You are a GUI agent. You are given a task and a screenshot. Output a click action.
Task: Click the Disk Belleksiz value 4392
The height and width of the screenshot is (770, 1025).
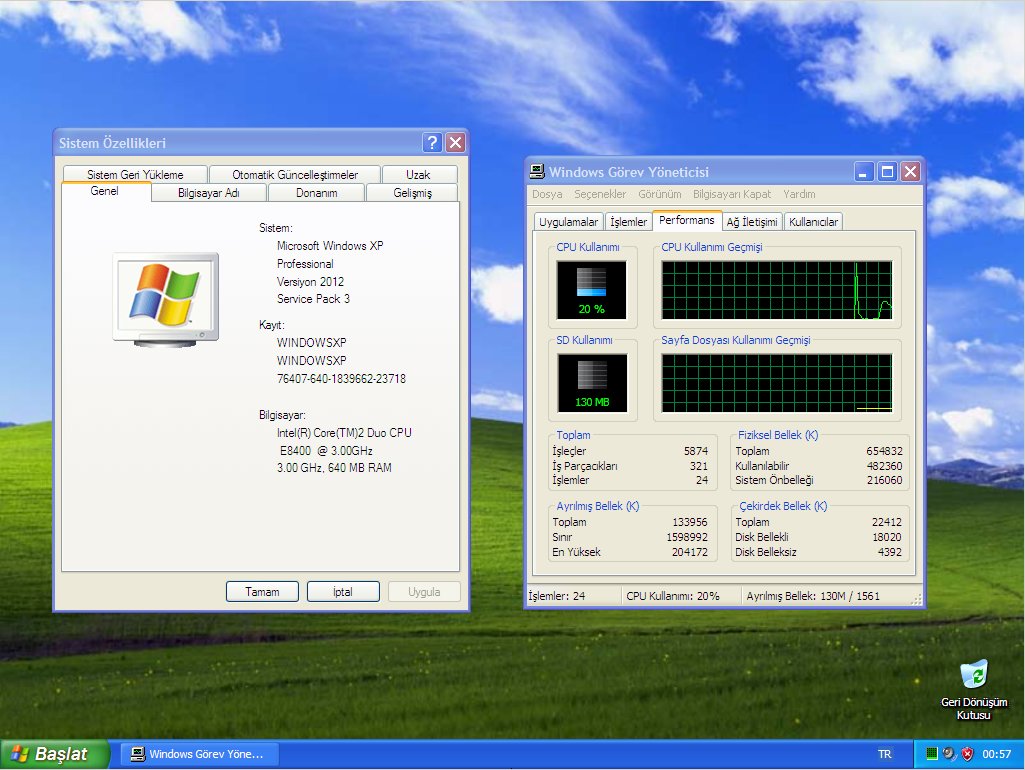click(x=889, y=552)
